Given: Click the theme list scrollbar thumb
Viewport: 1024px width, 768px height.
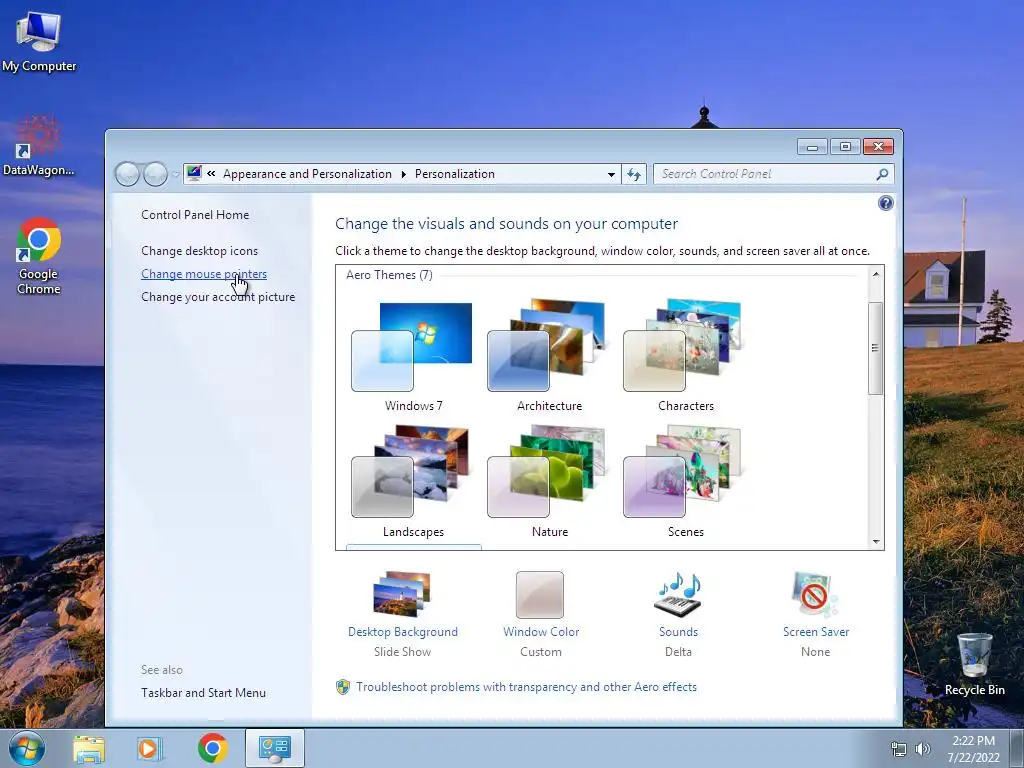Looking at the screenshot, I should point(876,348).
